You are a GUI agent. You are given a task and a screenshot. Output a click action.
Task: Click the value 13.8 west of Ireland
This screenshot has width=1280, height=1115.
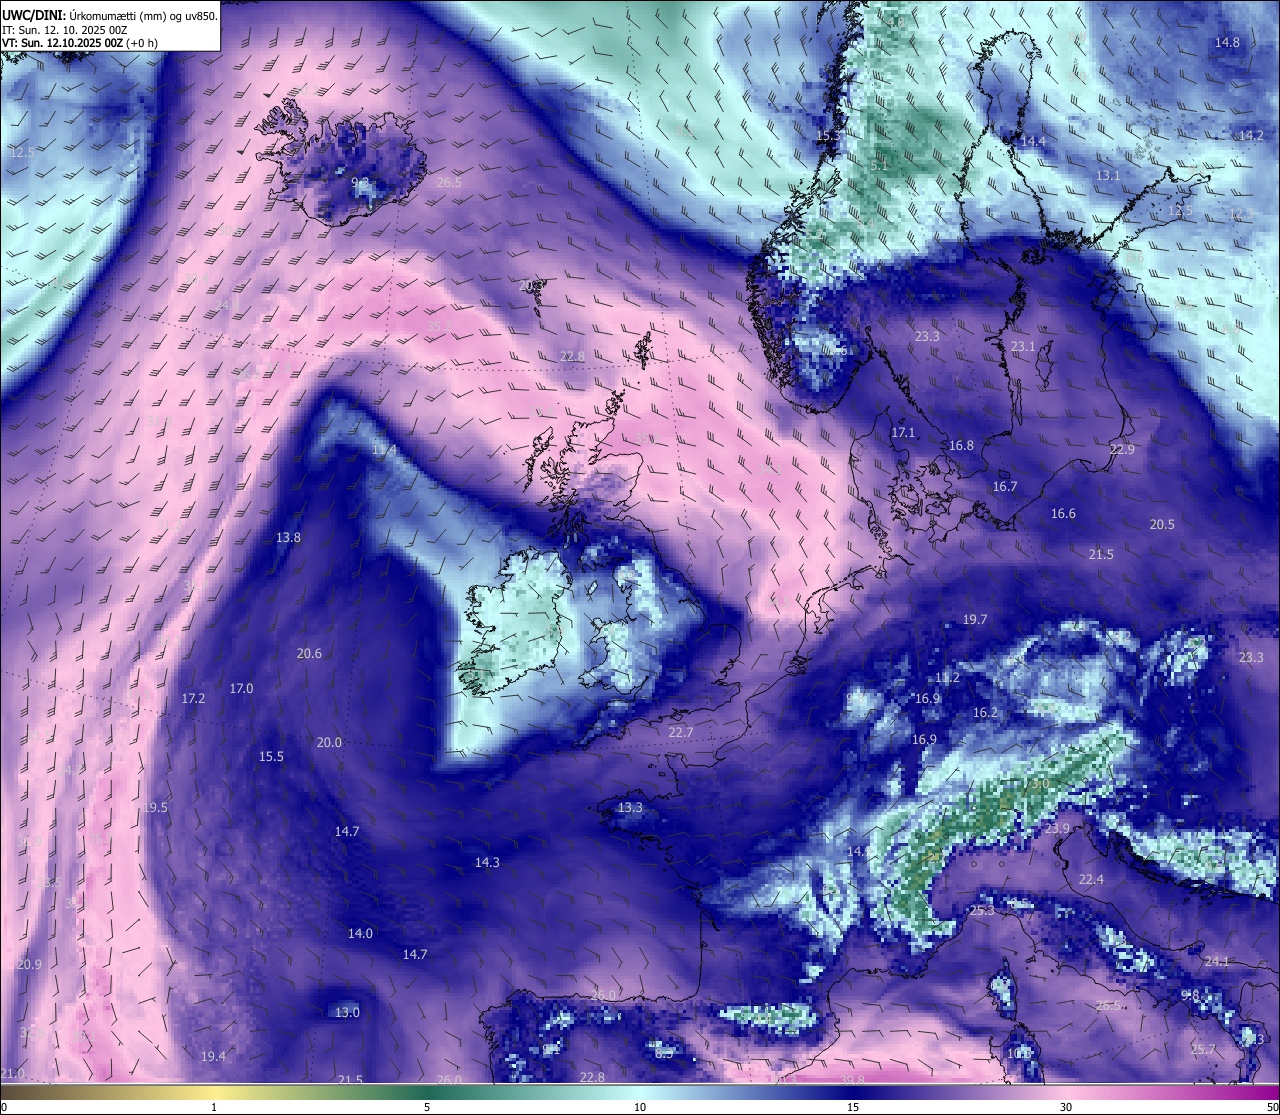click(x=288, y=538)
